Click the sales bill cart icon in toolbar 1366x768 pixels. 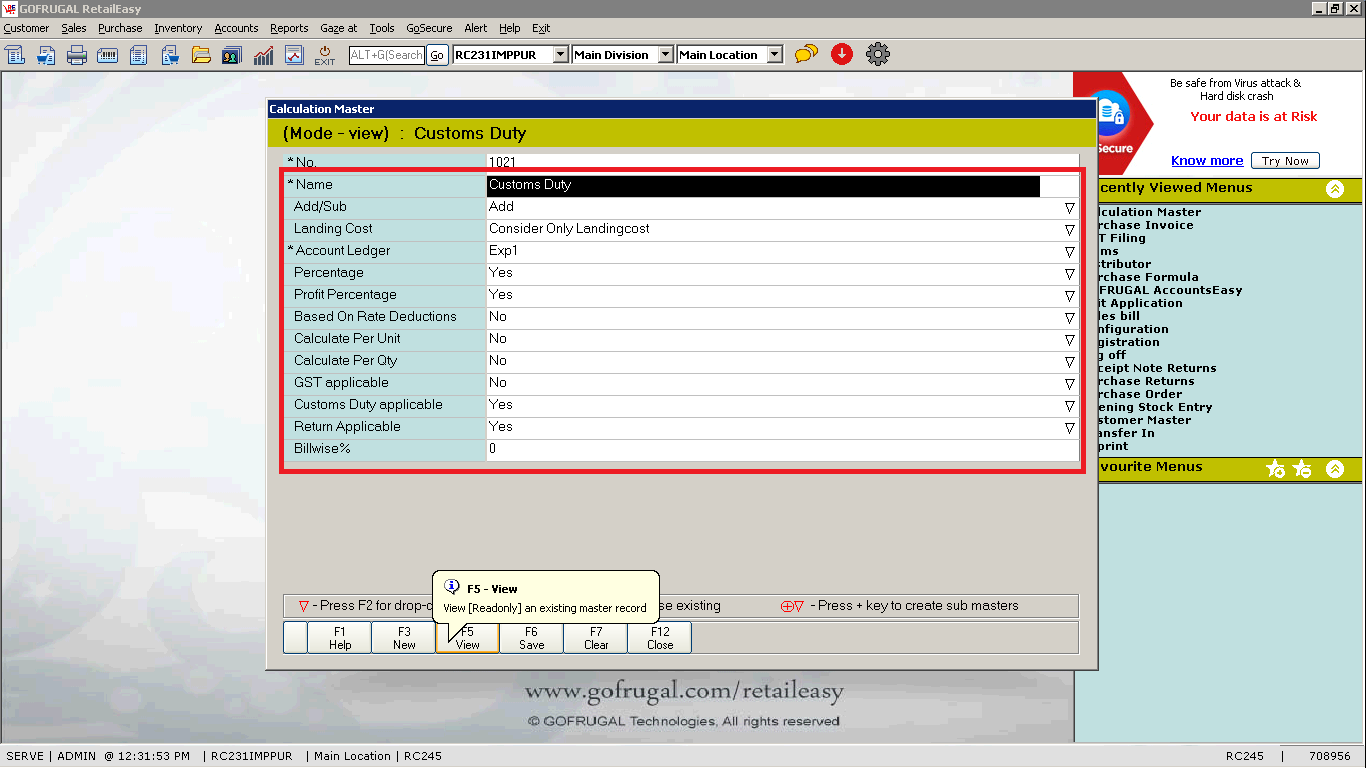click(46, 55)
